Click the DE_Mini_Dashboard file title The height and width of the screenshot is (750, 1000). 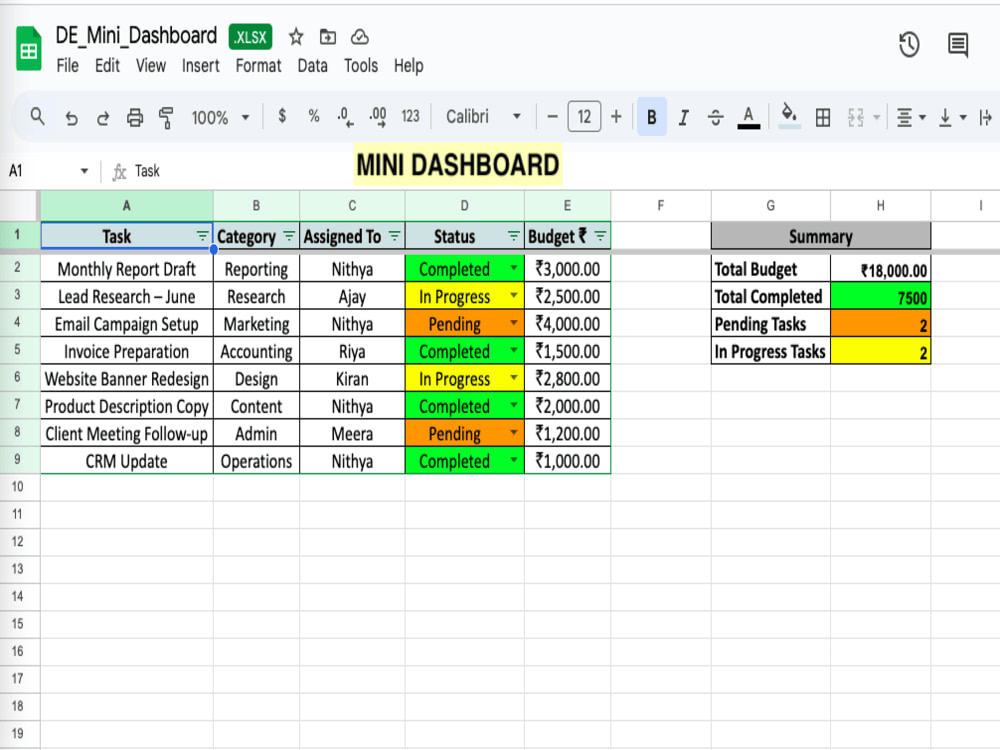coord(136,36)
